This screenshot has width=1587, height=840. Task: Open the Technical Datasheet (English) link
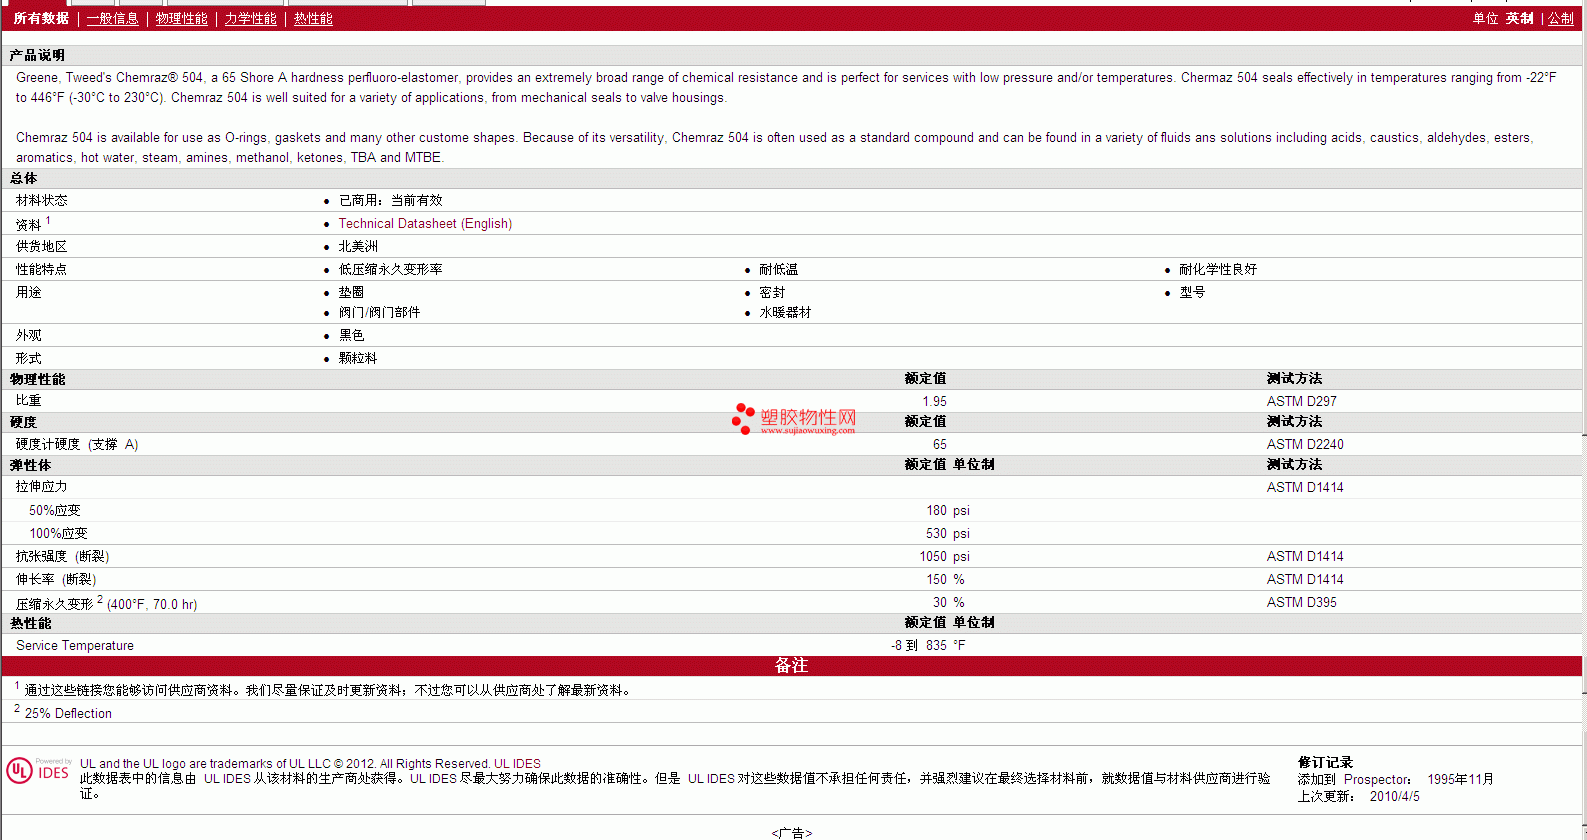pos(425,223)
